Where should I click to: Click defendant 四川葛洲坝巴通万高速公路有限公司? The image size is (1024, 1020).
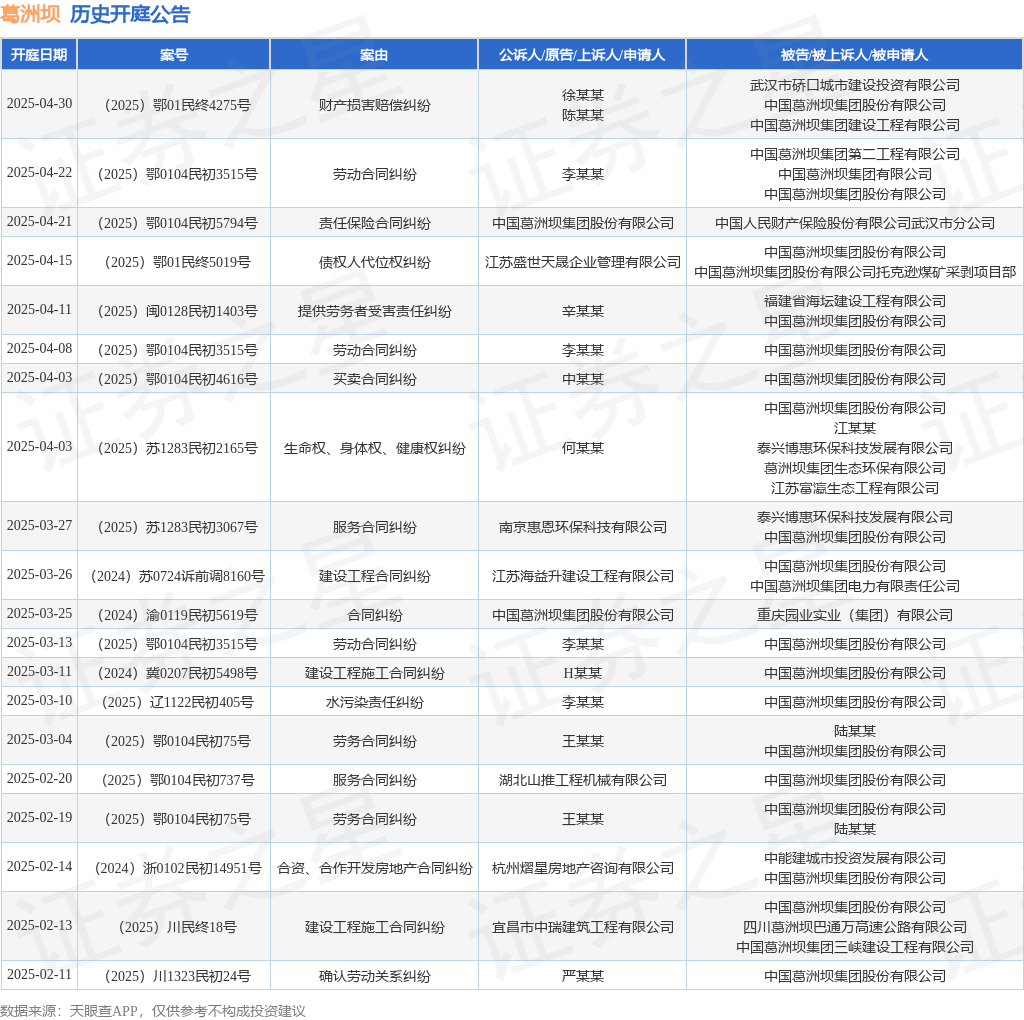click(854, 927)
